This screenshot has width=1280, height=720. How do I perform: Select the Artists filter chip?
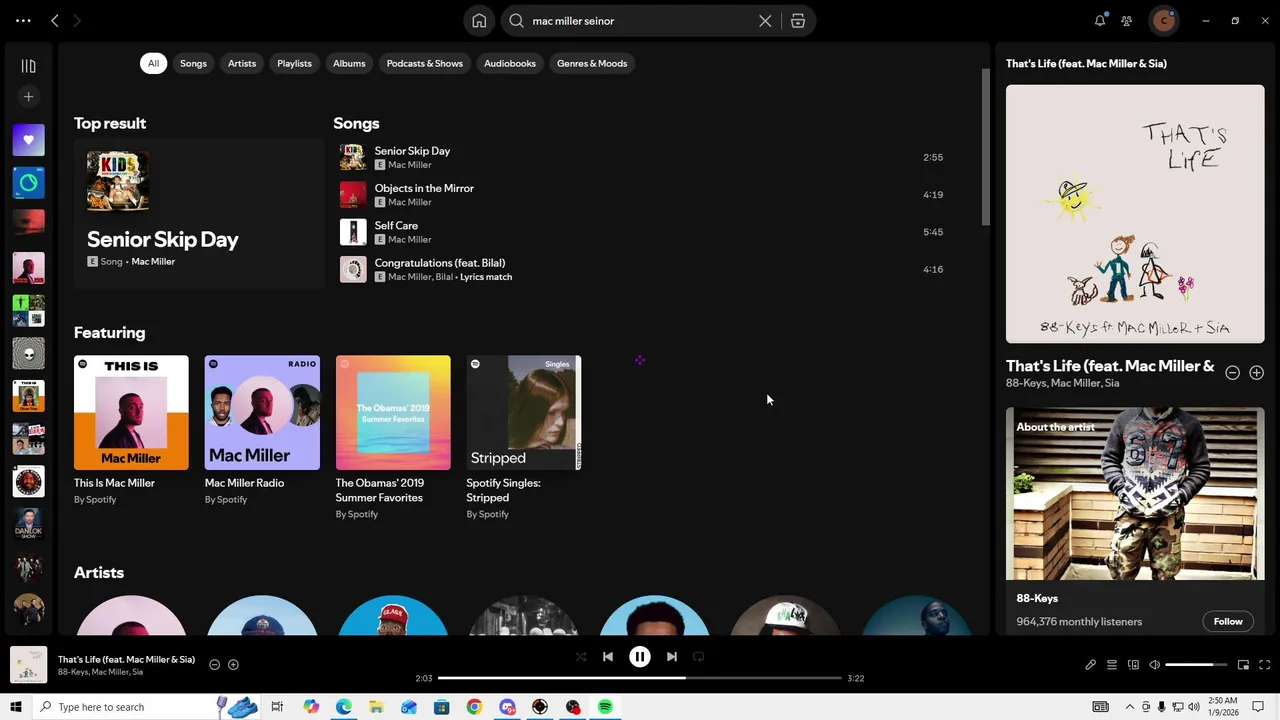(242, 63)
